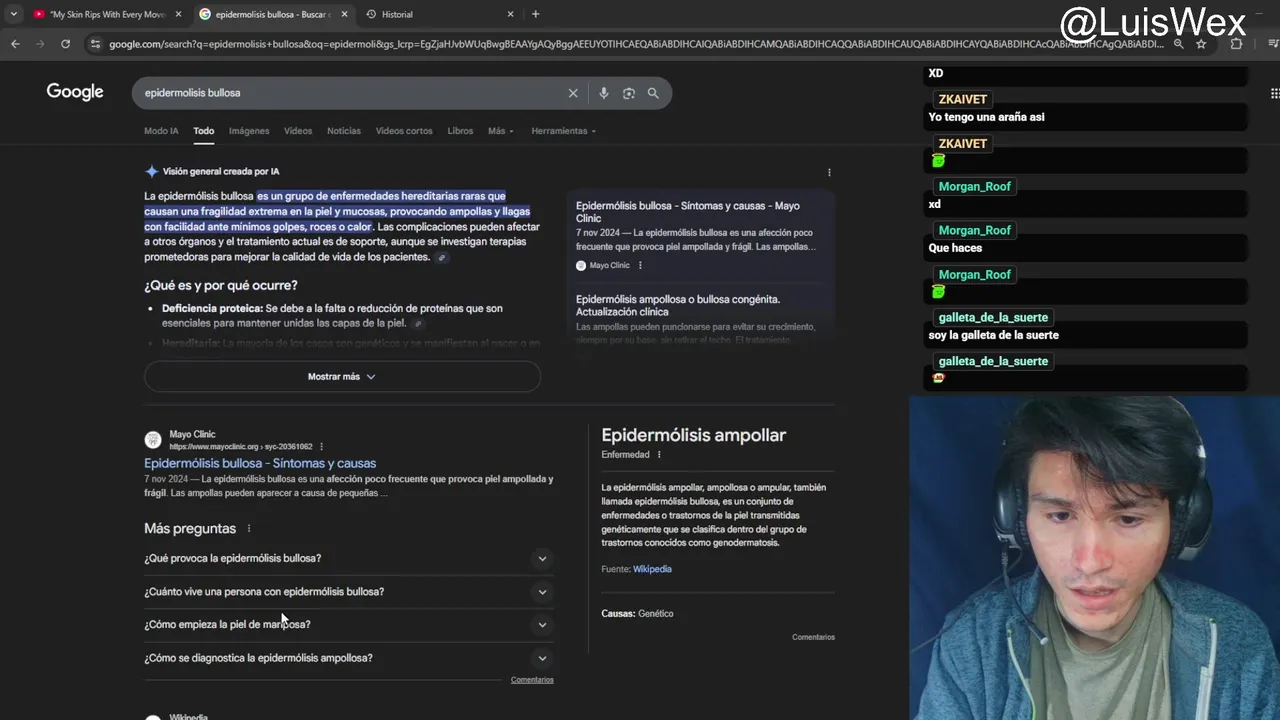Open AI overview three-dot options
Image resolution: width=1280 pixels, height=720 pixels.
click(x=829, y=172)
